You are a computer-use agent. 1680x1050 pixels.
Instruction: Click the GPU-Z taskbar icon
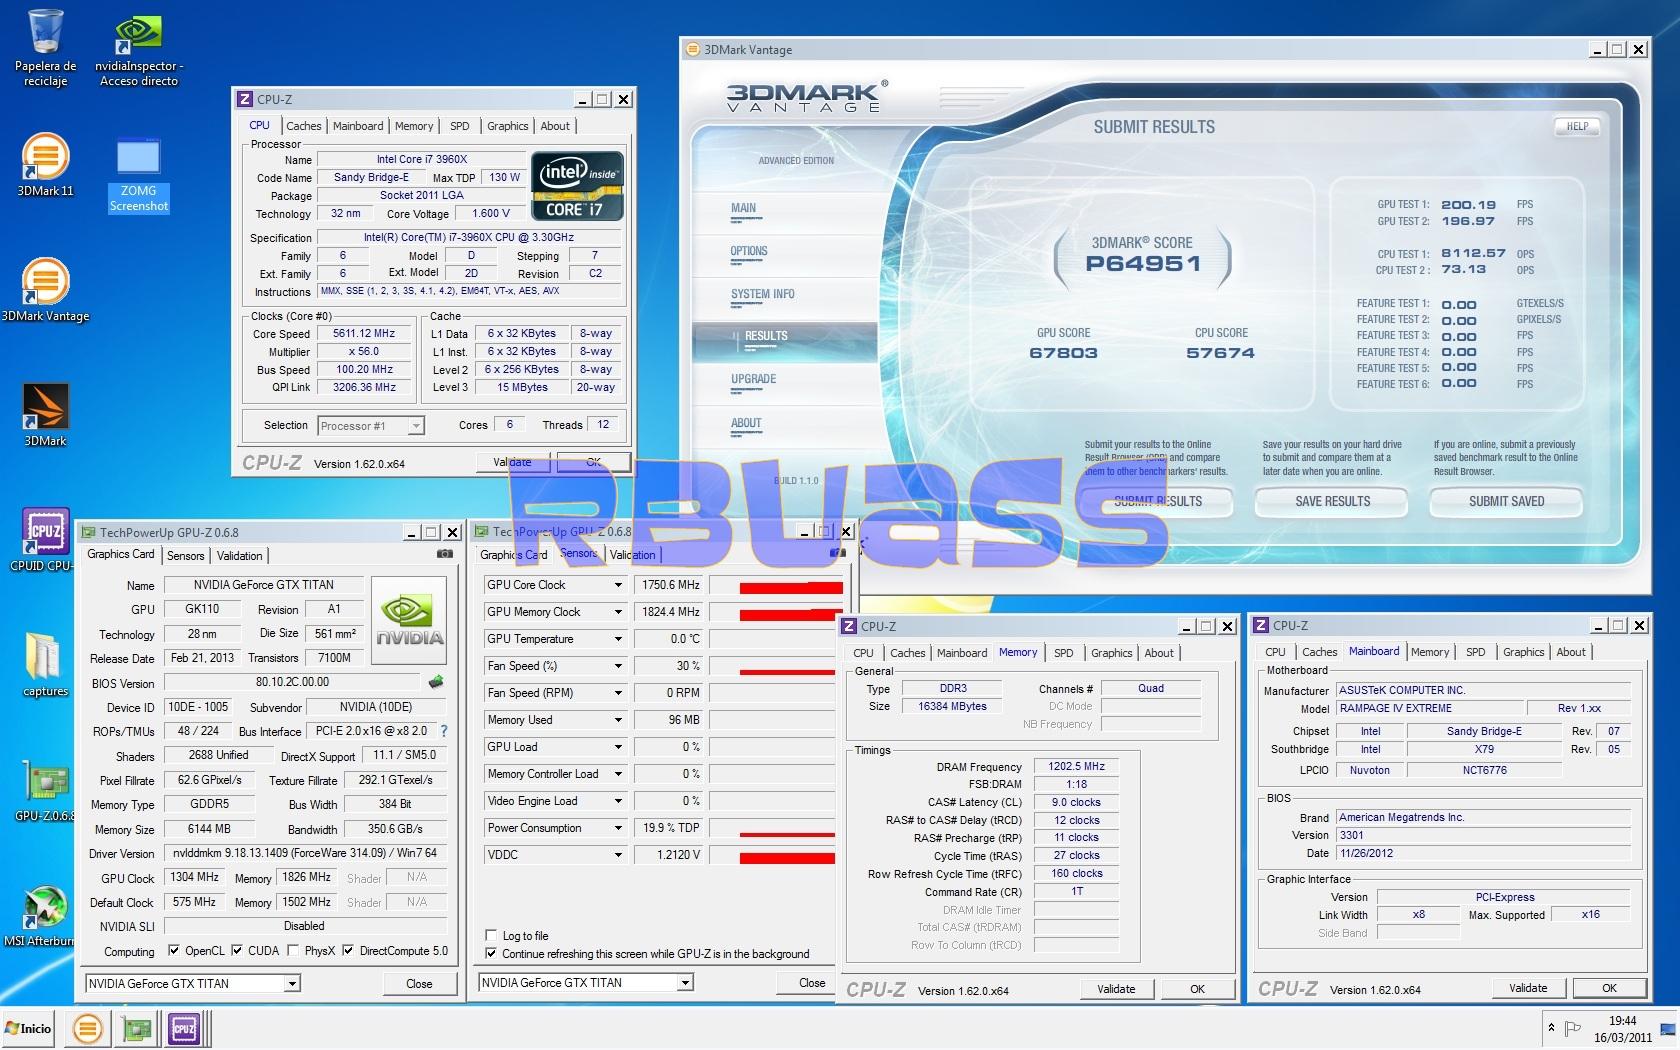point(136,1028)
